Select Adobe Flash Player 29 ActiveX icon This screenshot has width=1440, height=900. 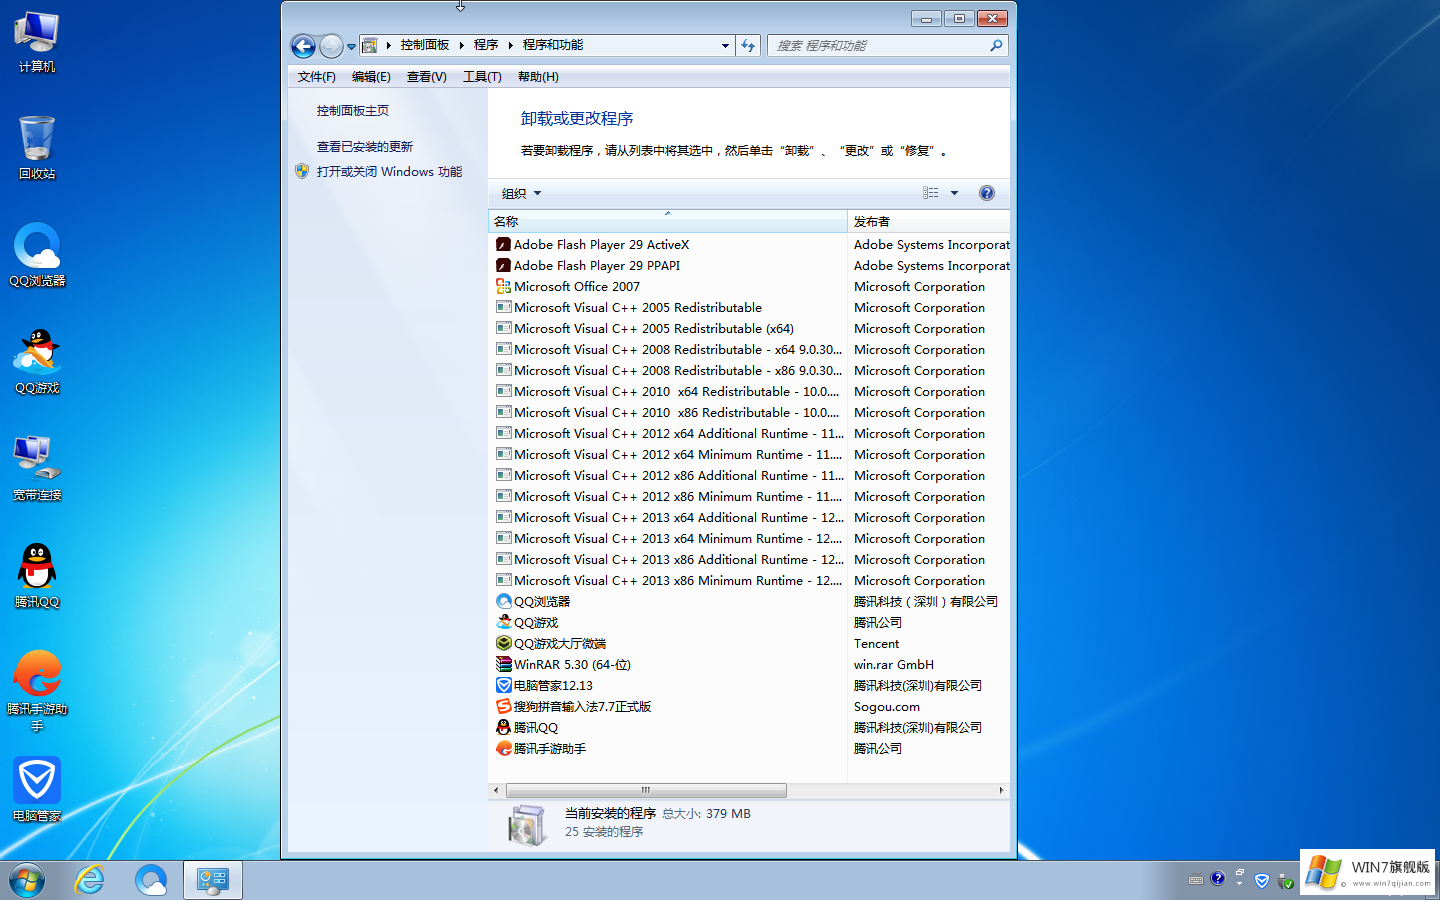coord(504,244)
